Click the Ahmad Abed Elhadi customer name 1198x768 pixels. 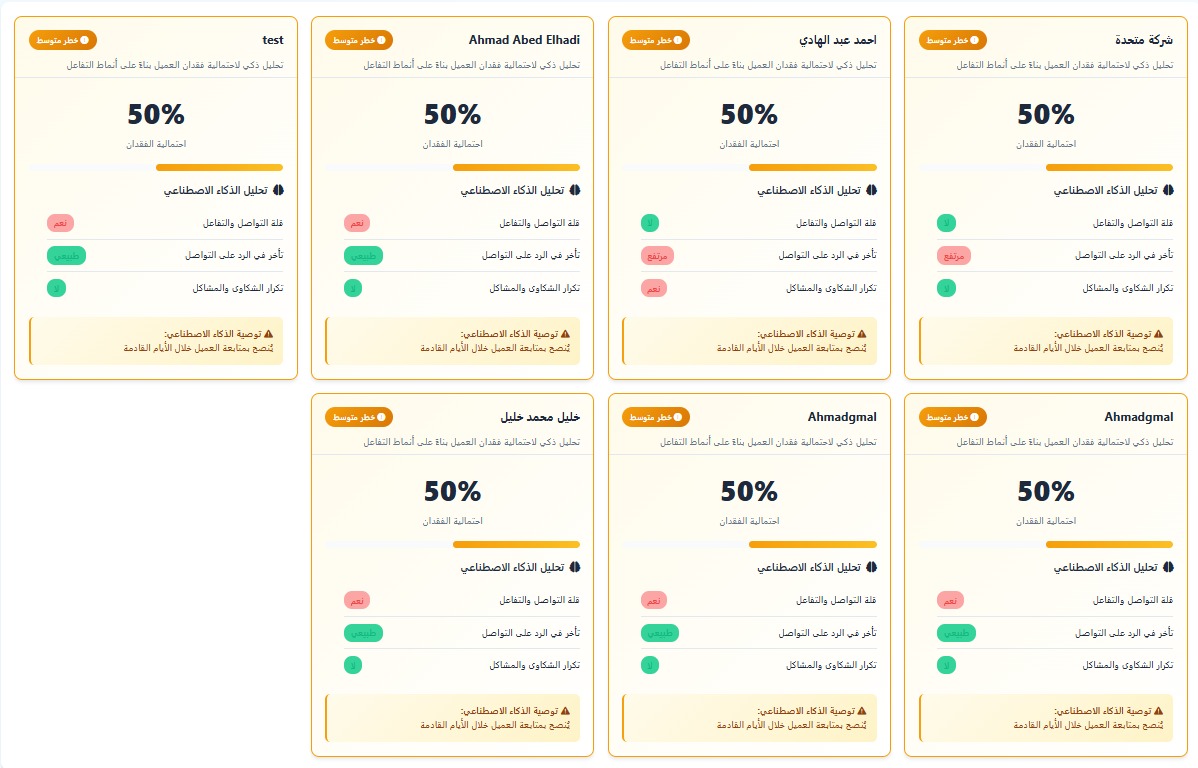(x=523, y=40)
